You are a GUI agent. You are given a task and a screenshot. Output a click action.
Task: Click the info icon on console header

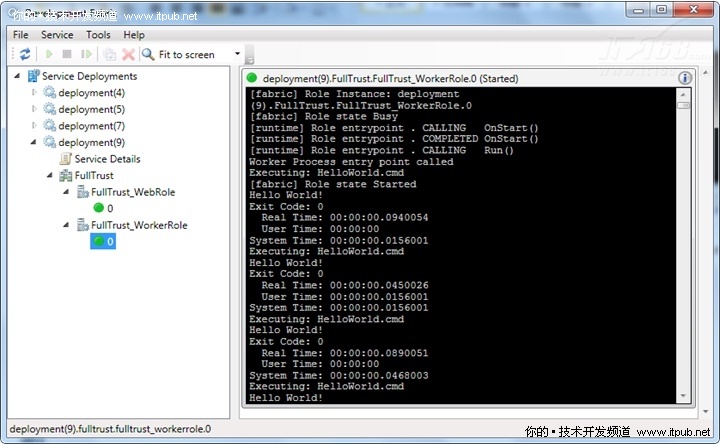point(685,78)
